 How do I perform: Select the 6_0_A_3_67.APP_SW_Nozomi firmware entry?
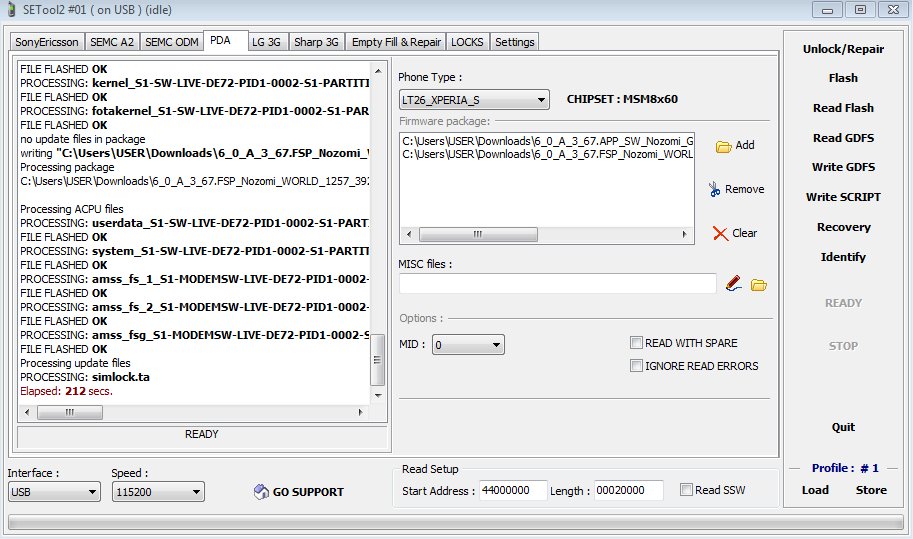click(547, 141)
